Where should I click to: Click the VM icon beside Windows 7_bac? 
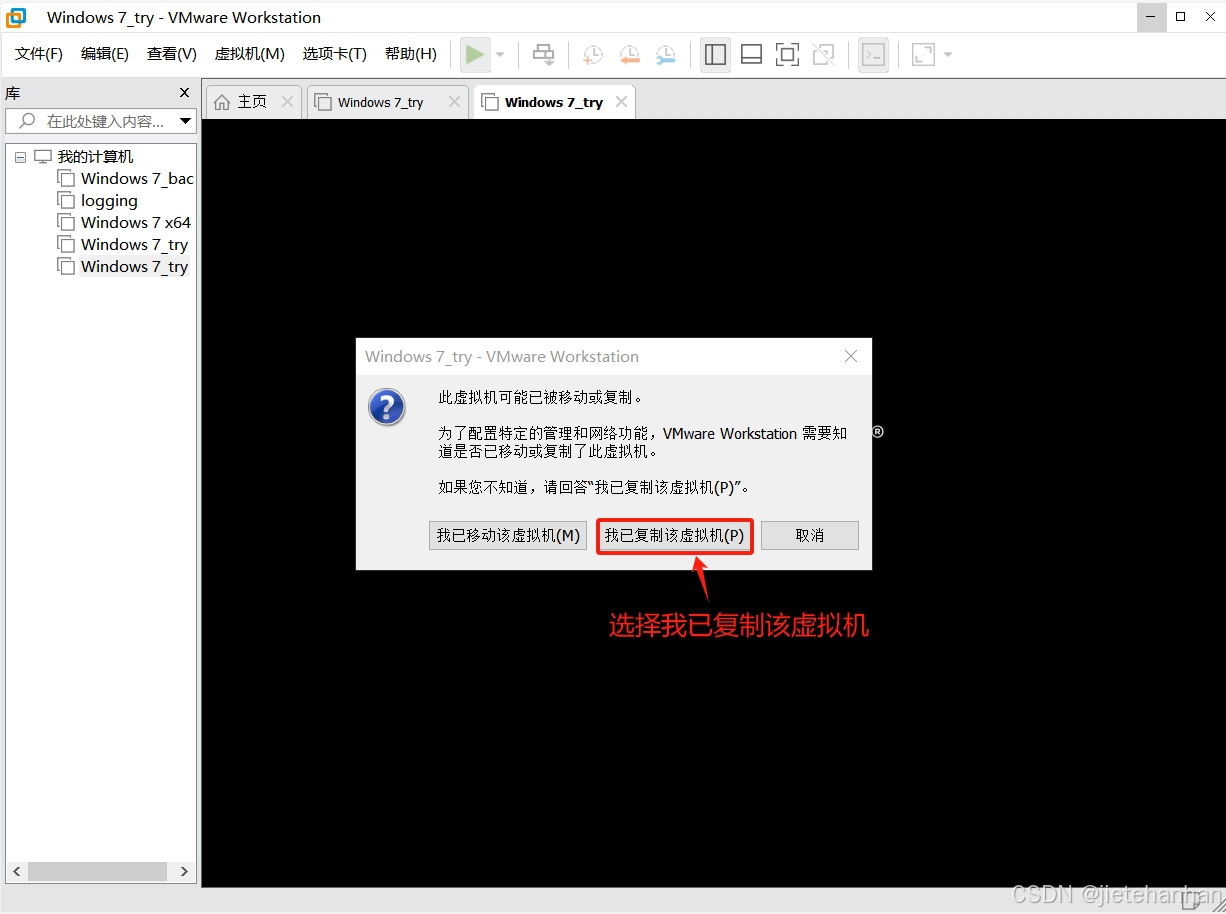(x=66, y=179)
